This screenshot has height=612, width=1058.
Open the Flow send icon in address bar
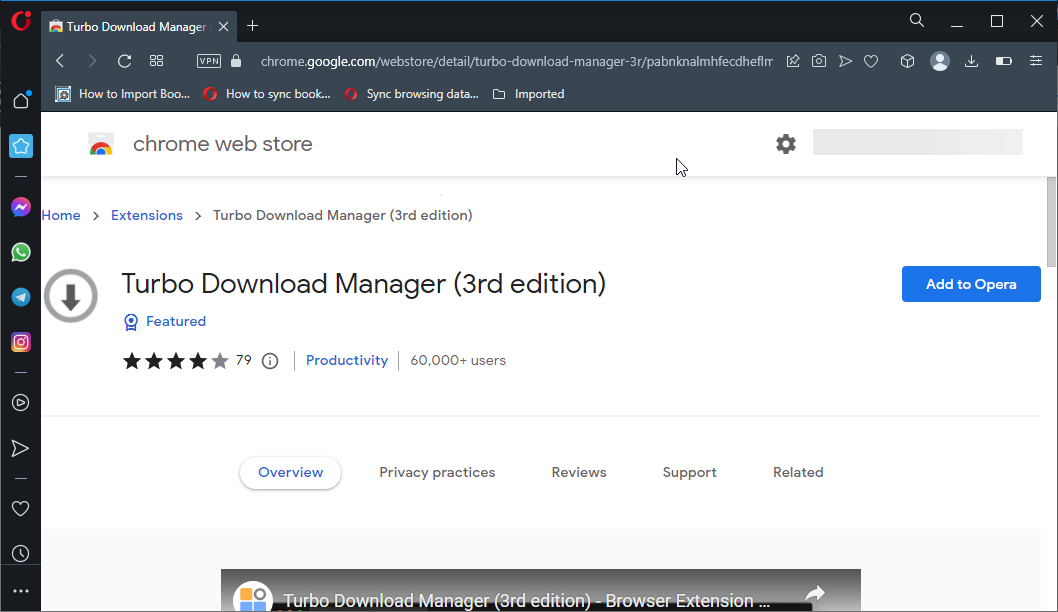pos(845,61)
